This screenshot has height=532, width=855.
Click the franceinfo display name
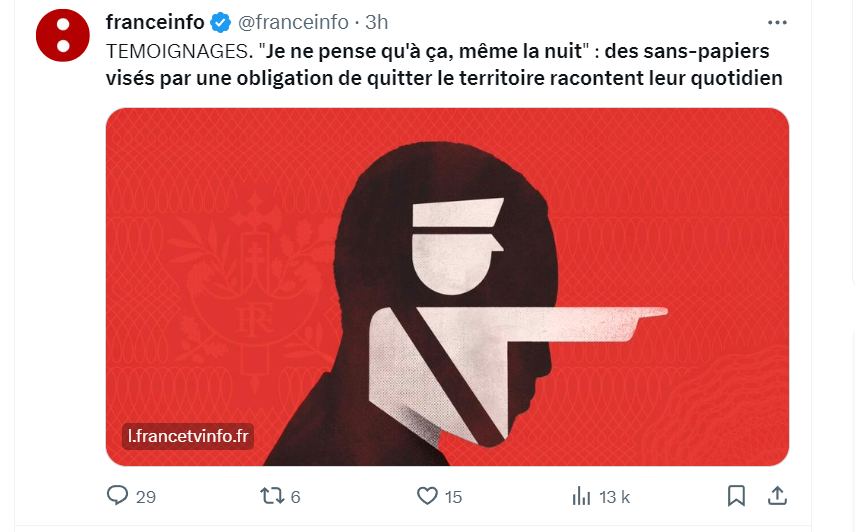tap(155, 22)
